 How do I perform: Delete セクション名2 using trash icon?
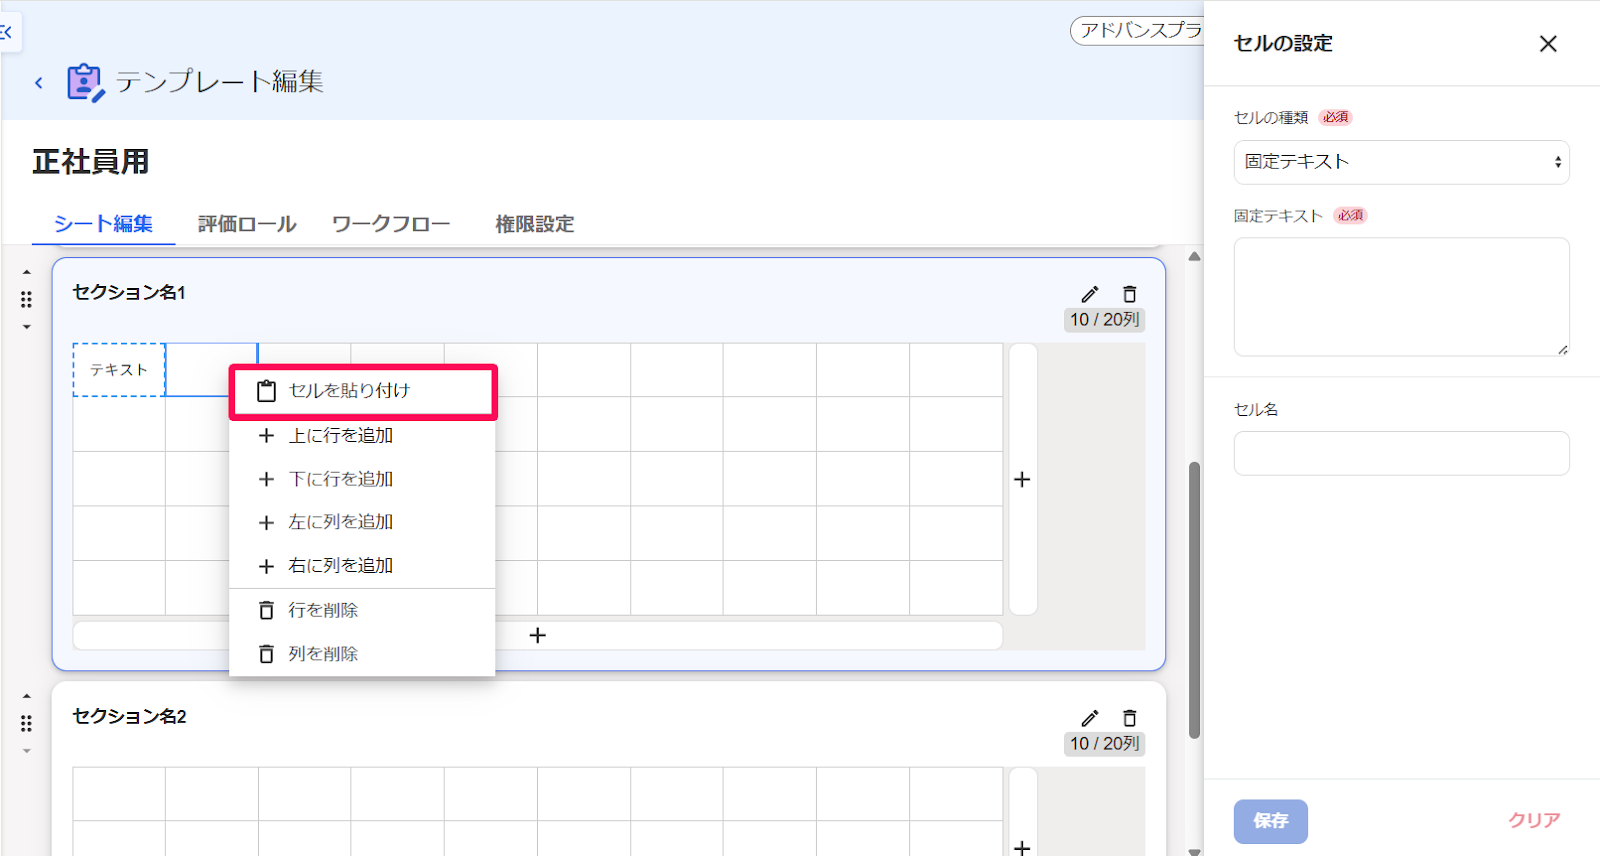(1129, 718)
